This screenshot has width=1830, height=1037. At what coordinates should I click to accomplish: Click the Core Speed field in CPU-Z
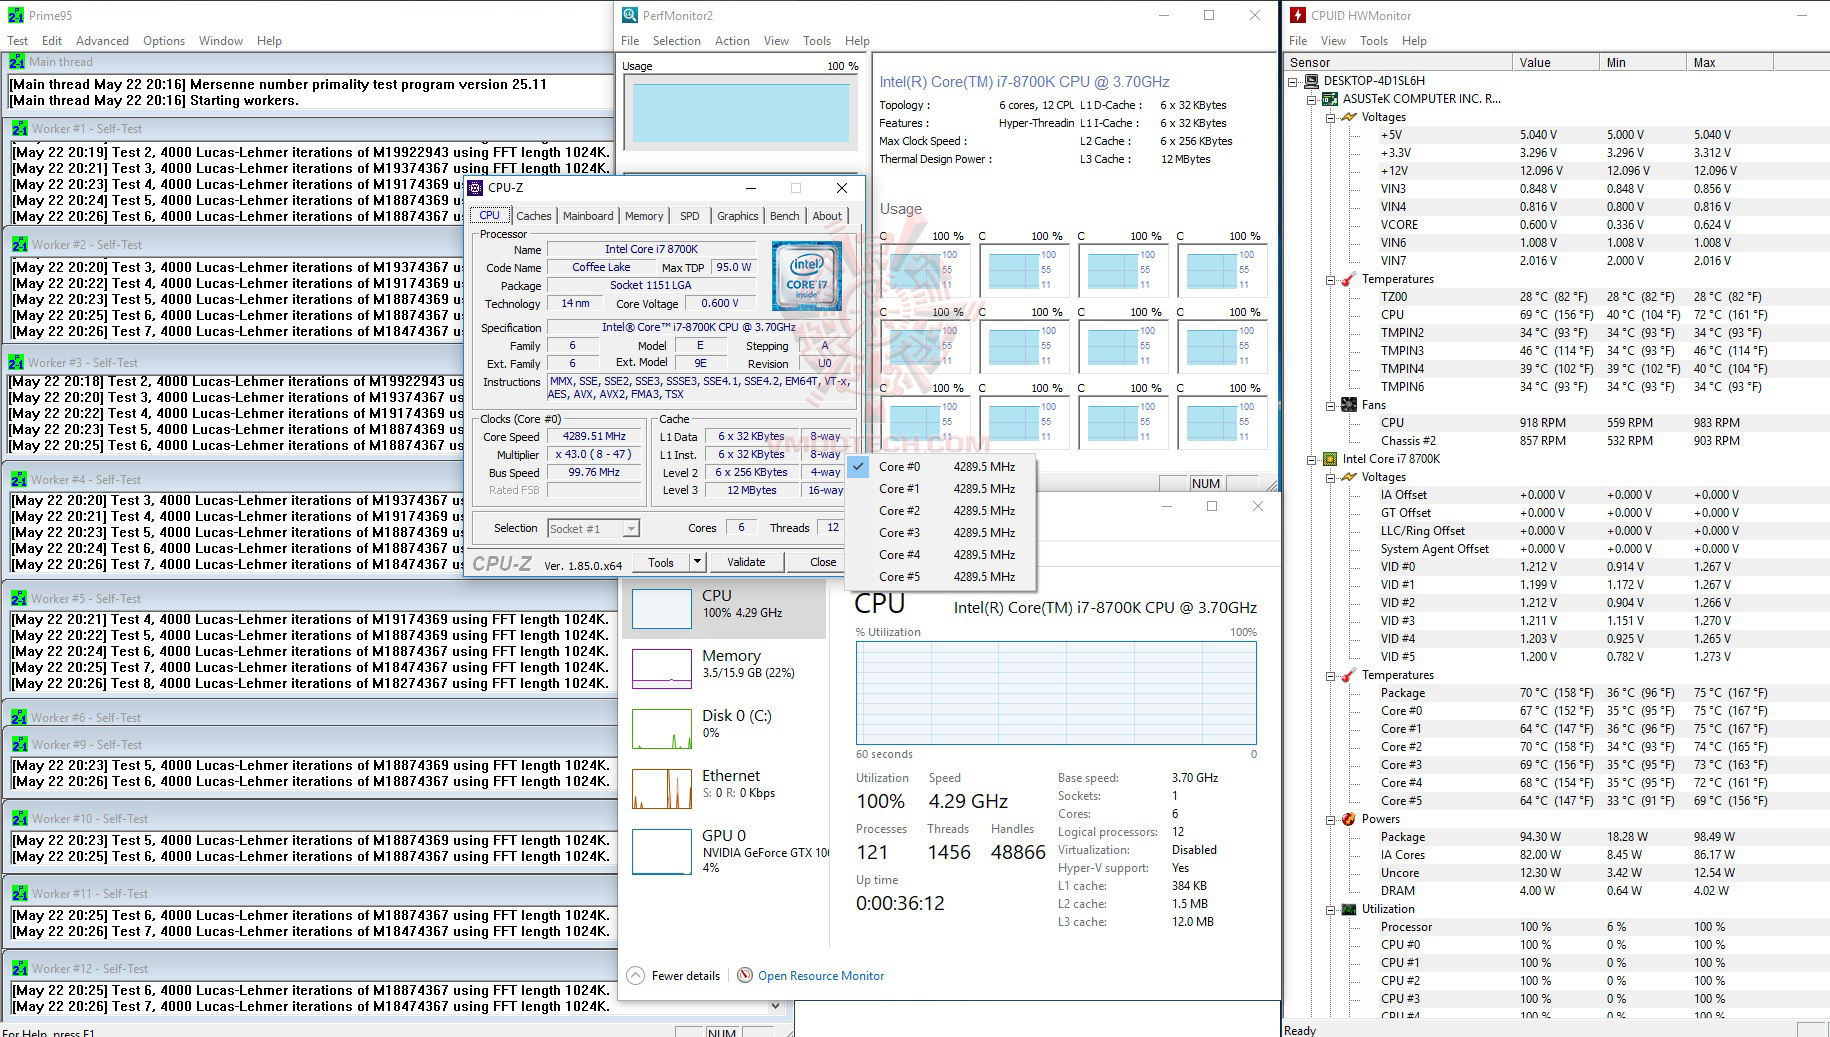point(594,437)
